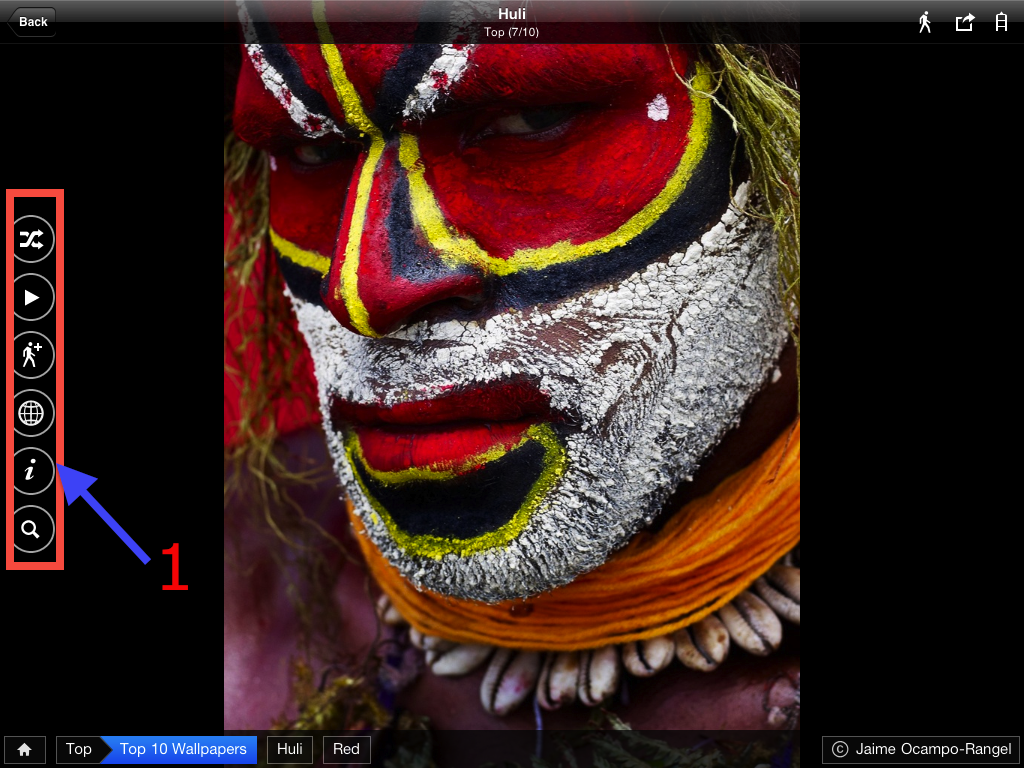This screenshot has width=1024, height=768.
Task: Tap the share icon in top bar
Action: tap(964, 22)
